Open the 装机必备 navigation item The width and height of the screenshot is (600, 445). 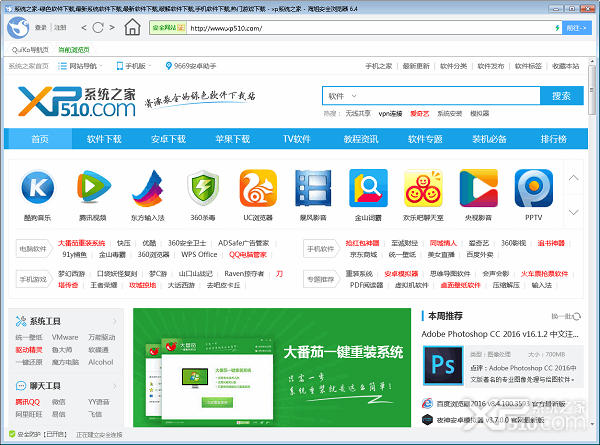tap(489, 139)
